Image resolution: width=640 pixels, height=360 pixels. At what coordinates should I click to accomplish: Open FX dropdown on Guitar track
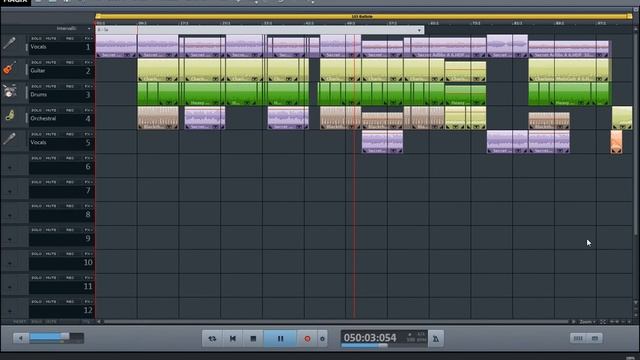point(88,62)
